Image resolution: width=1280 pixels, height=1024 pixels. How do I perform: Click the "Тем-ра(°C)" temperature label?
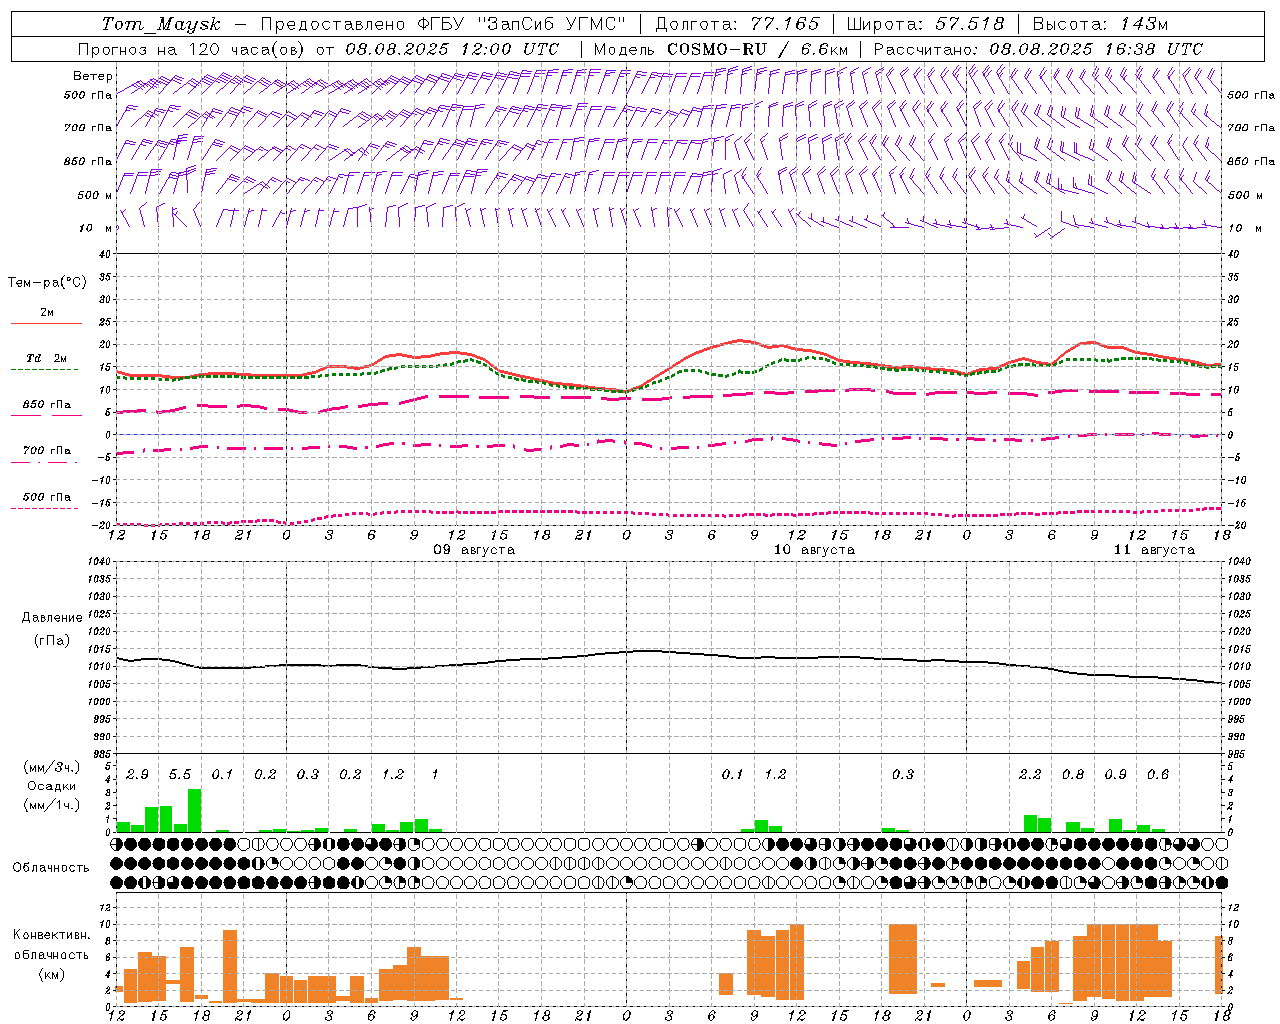coord(47,283)
